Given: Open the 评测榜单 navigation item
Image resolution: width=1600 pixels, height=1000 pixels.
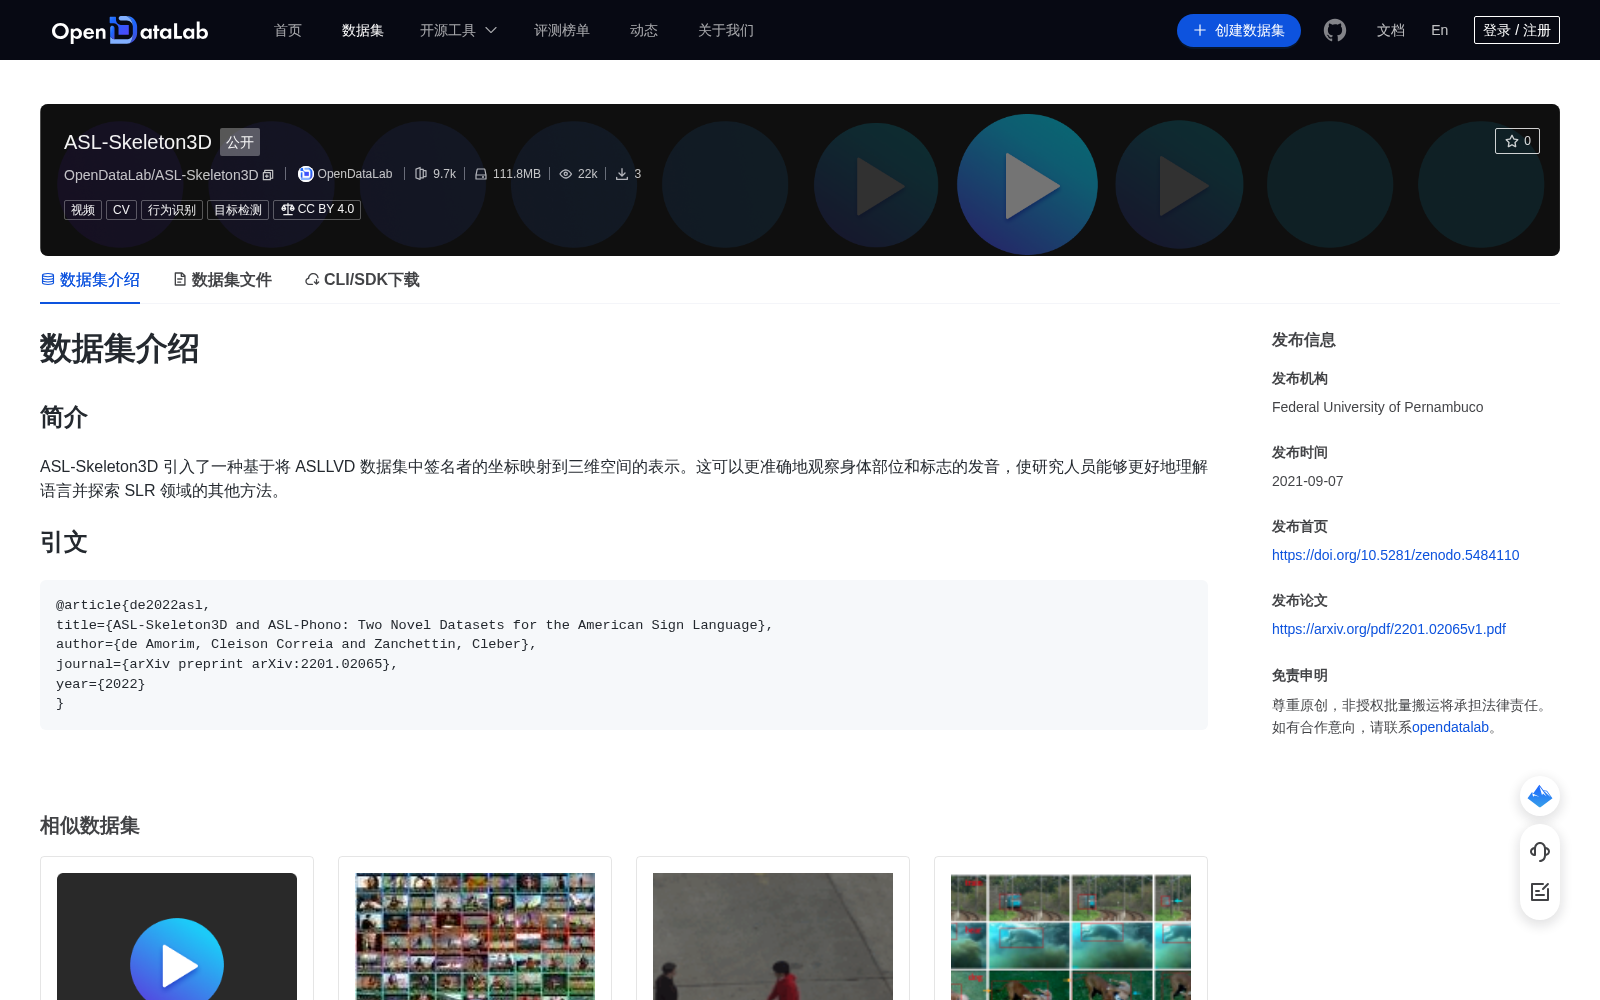Looking at the screenshot, I should tap(562, 30).
